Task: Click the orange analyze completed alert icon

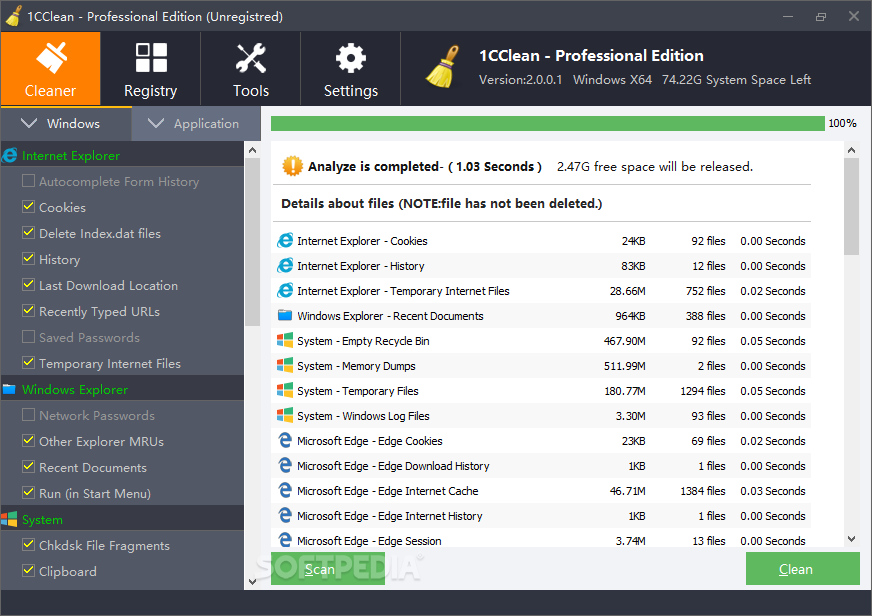Action: coord(293,166)
